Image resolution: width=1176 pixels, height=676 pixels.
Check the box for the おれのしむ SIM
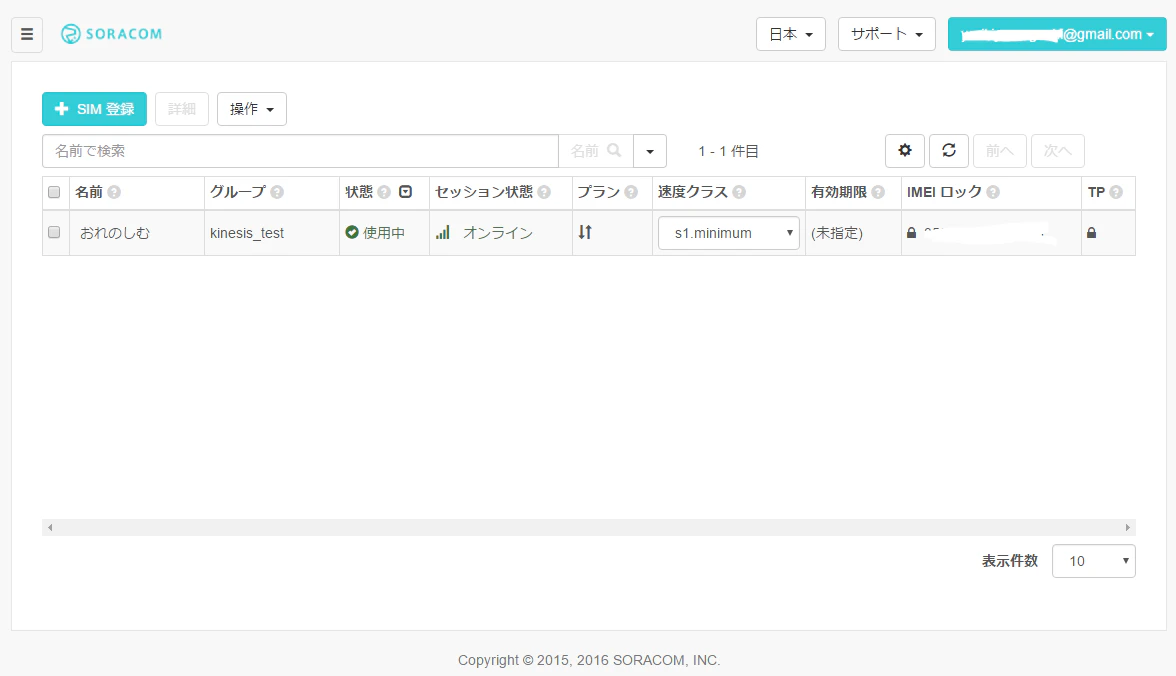pos(54,233)
